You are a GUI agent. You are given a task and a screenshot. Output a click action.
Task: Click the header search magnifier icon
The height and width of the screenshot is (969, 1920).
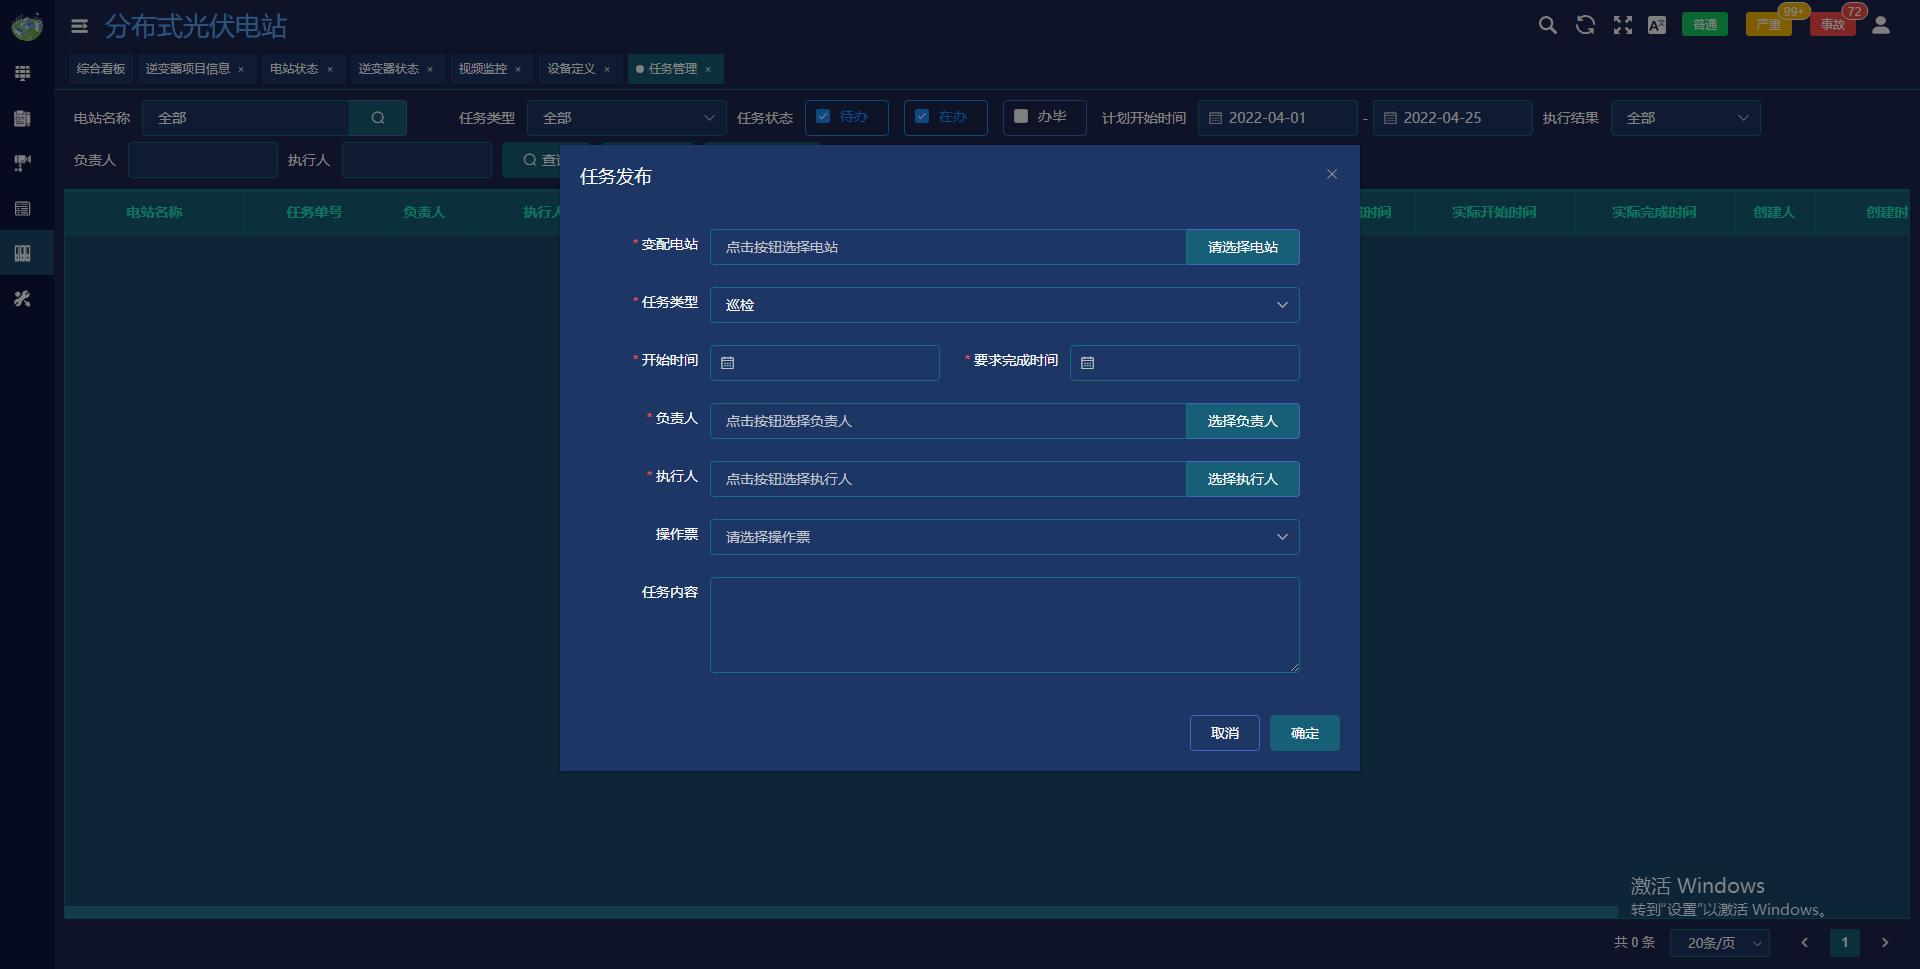[1547, 25]
